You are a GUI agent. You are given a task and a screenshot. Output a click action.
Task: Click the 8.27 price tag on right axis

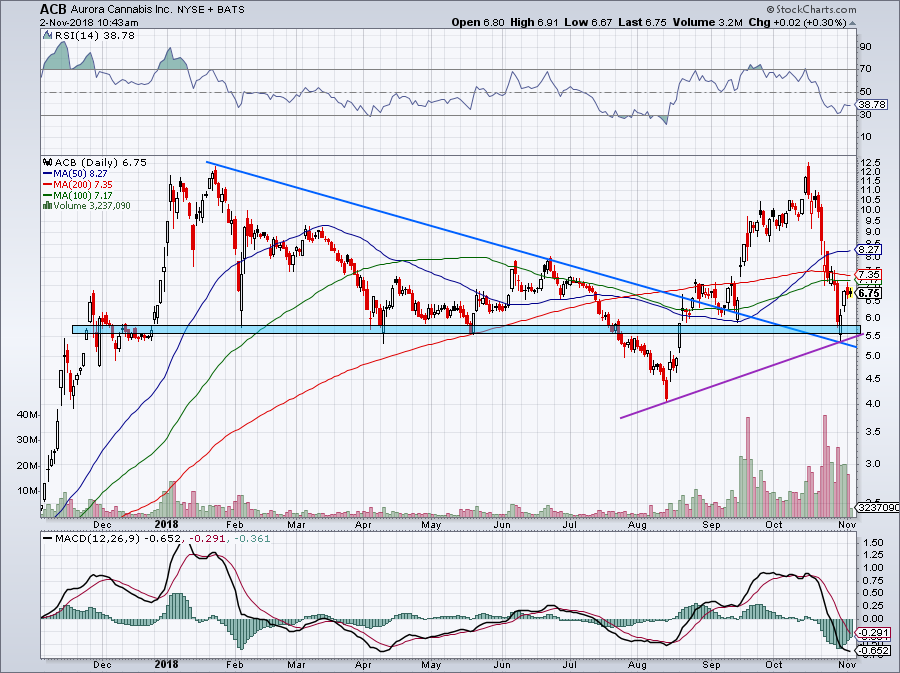tap(870, 250)
